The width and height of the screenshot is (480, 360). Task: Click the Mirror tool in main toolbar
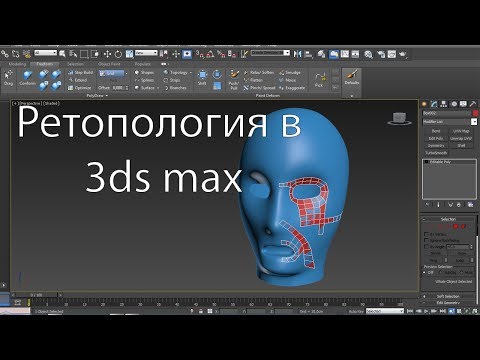(297, 54)
